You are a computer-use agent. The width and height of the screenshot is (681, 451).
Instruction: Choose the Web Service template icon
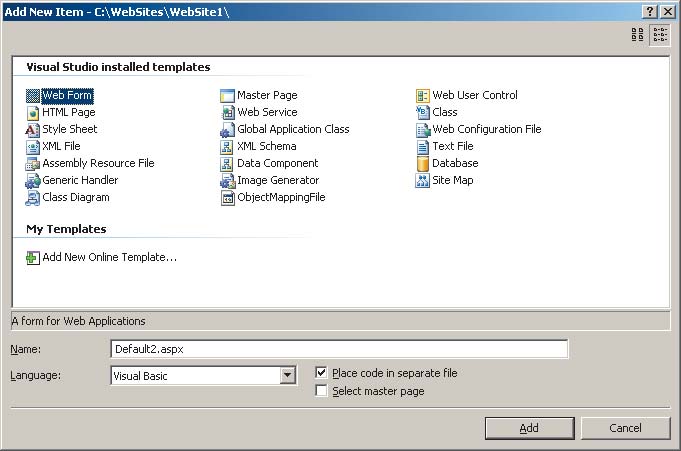tap(227, 113)
